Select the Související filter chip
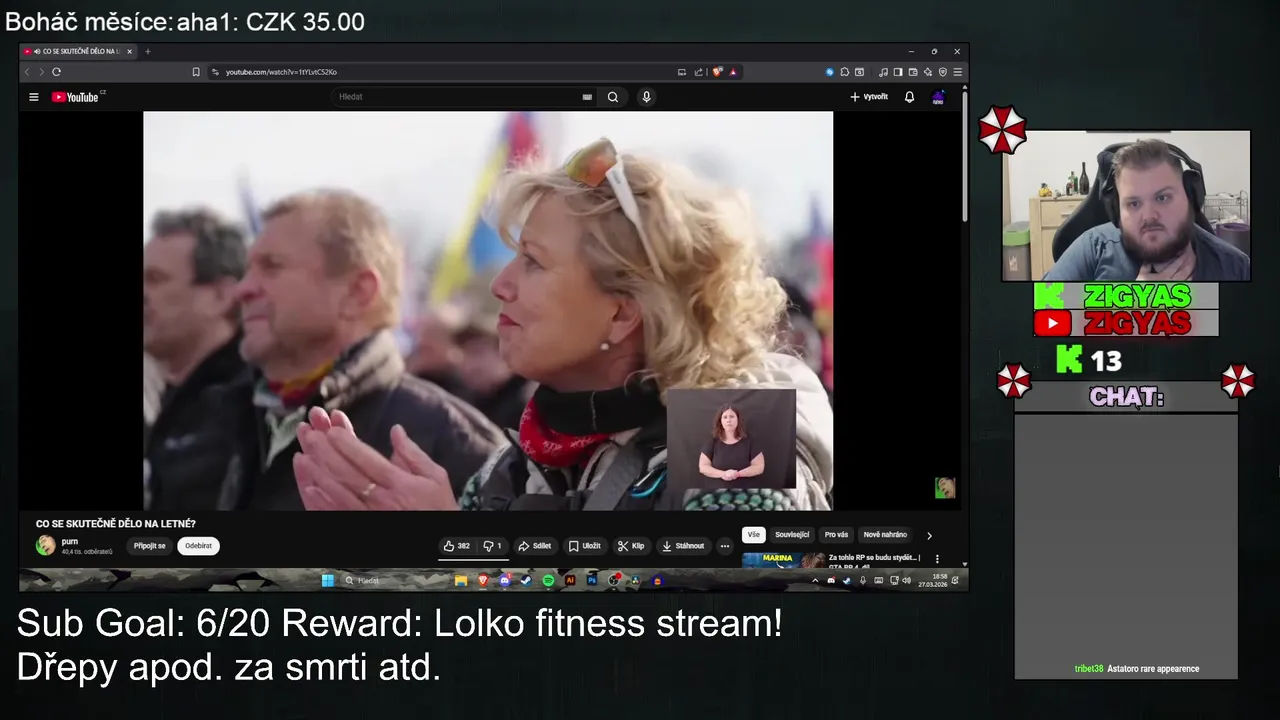Viewport: 1280px width, 720px height. point(792,535)
